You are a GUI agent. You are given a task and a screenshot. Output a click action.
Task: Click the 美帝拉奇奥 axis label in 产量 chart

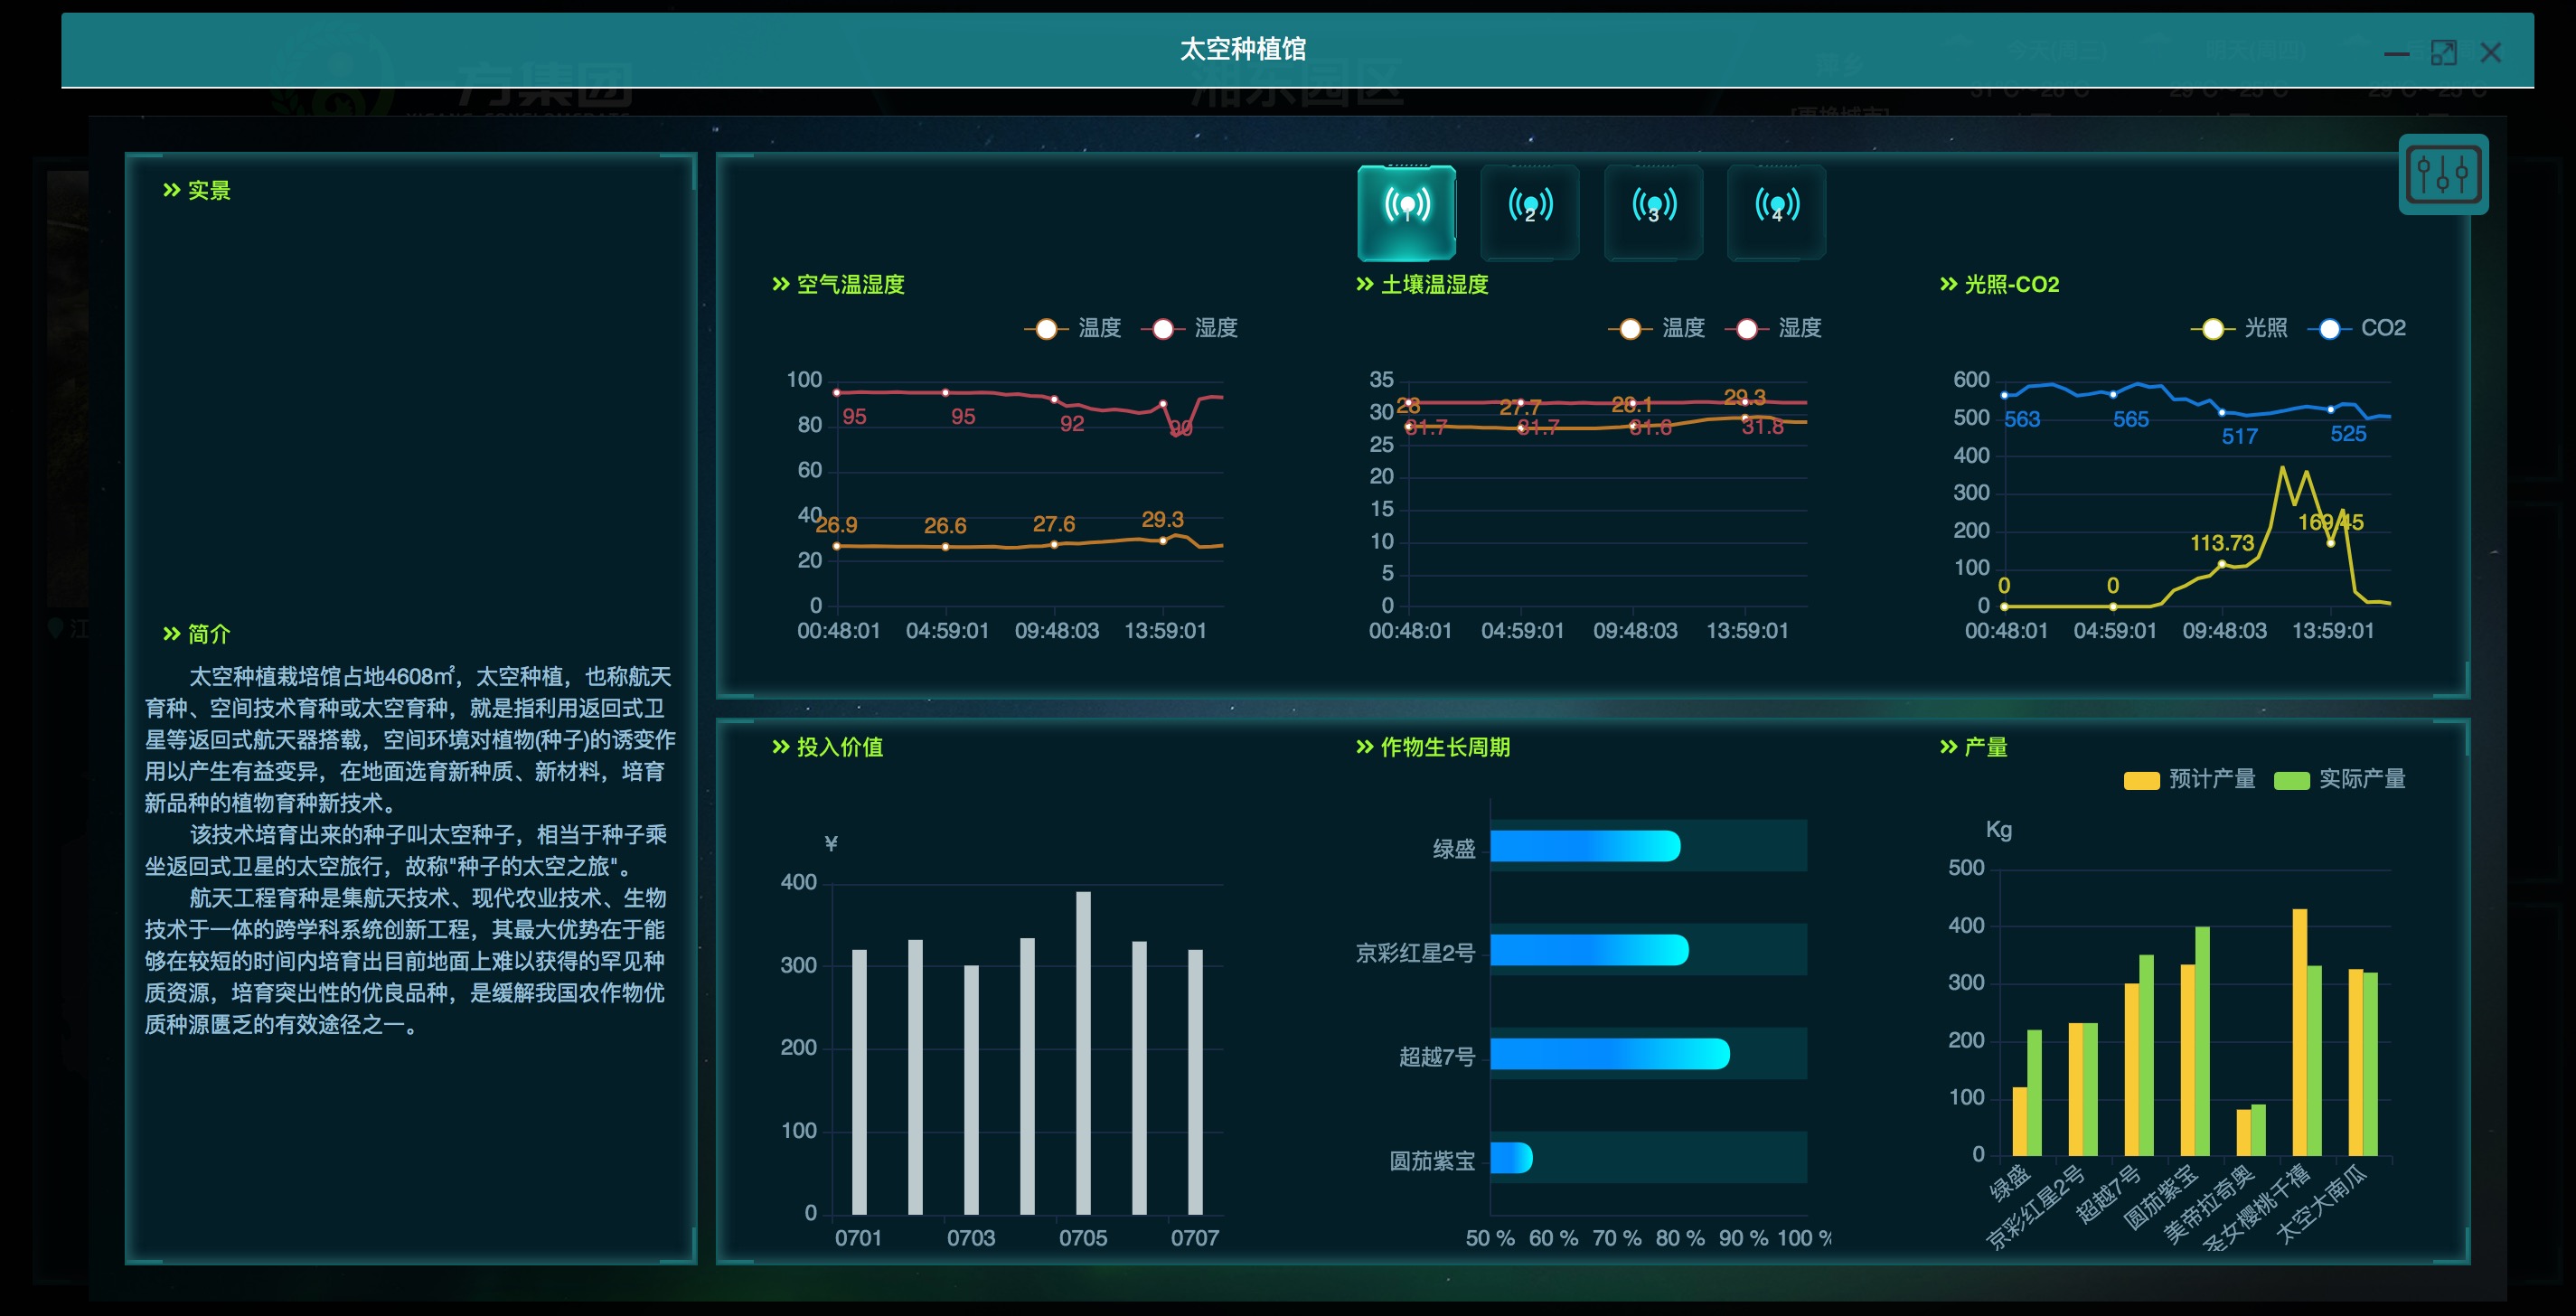(2211, 1205)
